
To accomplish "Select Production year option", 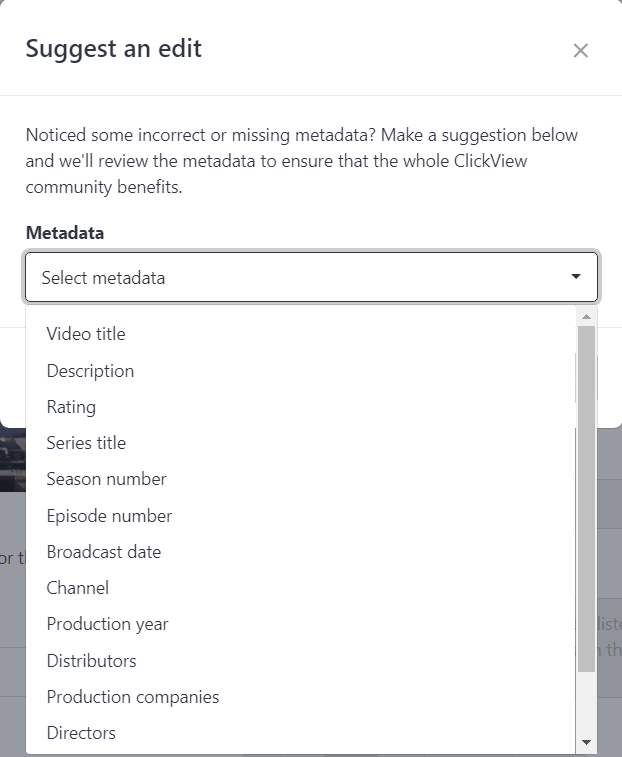I will point(301,624).
